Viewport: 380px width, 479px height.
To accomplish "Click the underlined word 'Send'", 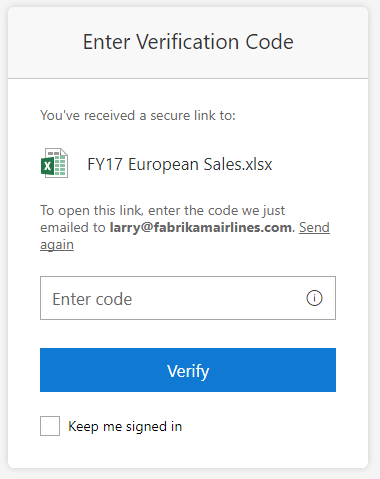I will click(314, 228).
